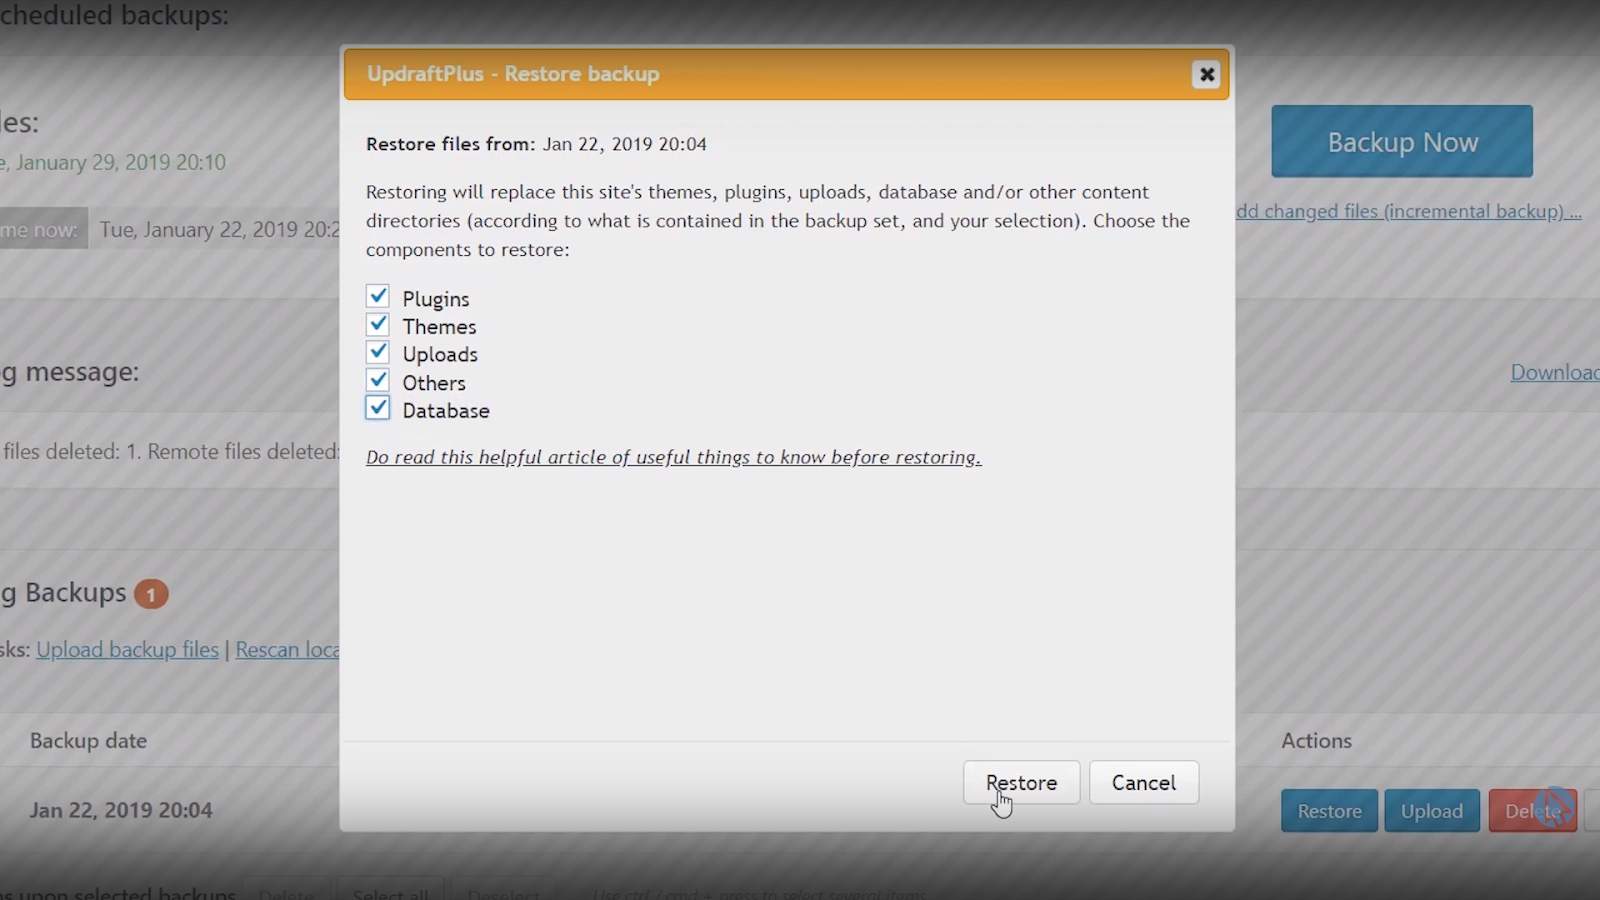Toggle the Uploads checkbox
The height and width of the screenshot is (900, 1600).
[378, 352]
